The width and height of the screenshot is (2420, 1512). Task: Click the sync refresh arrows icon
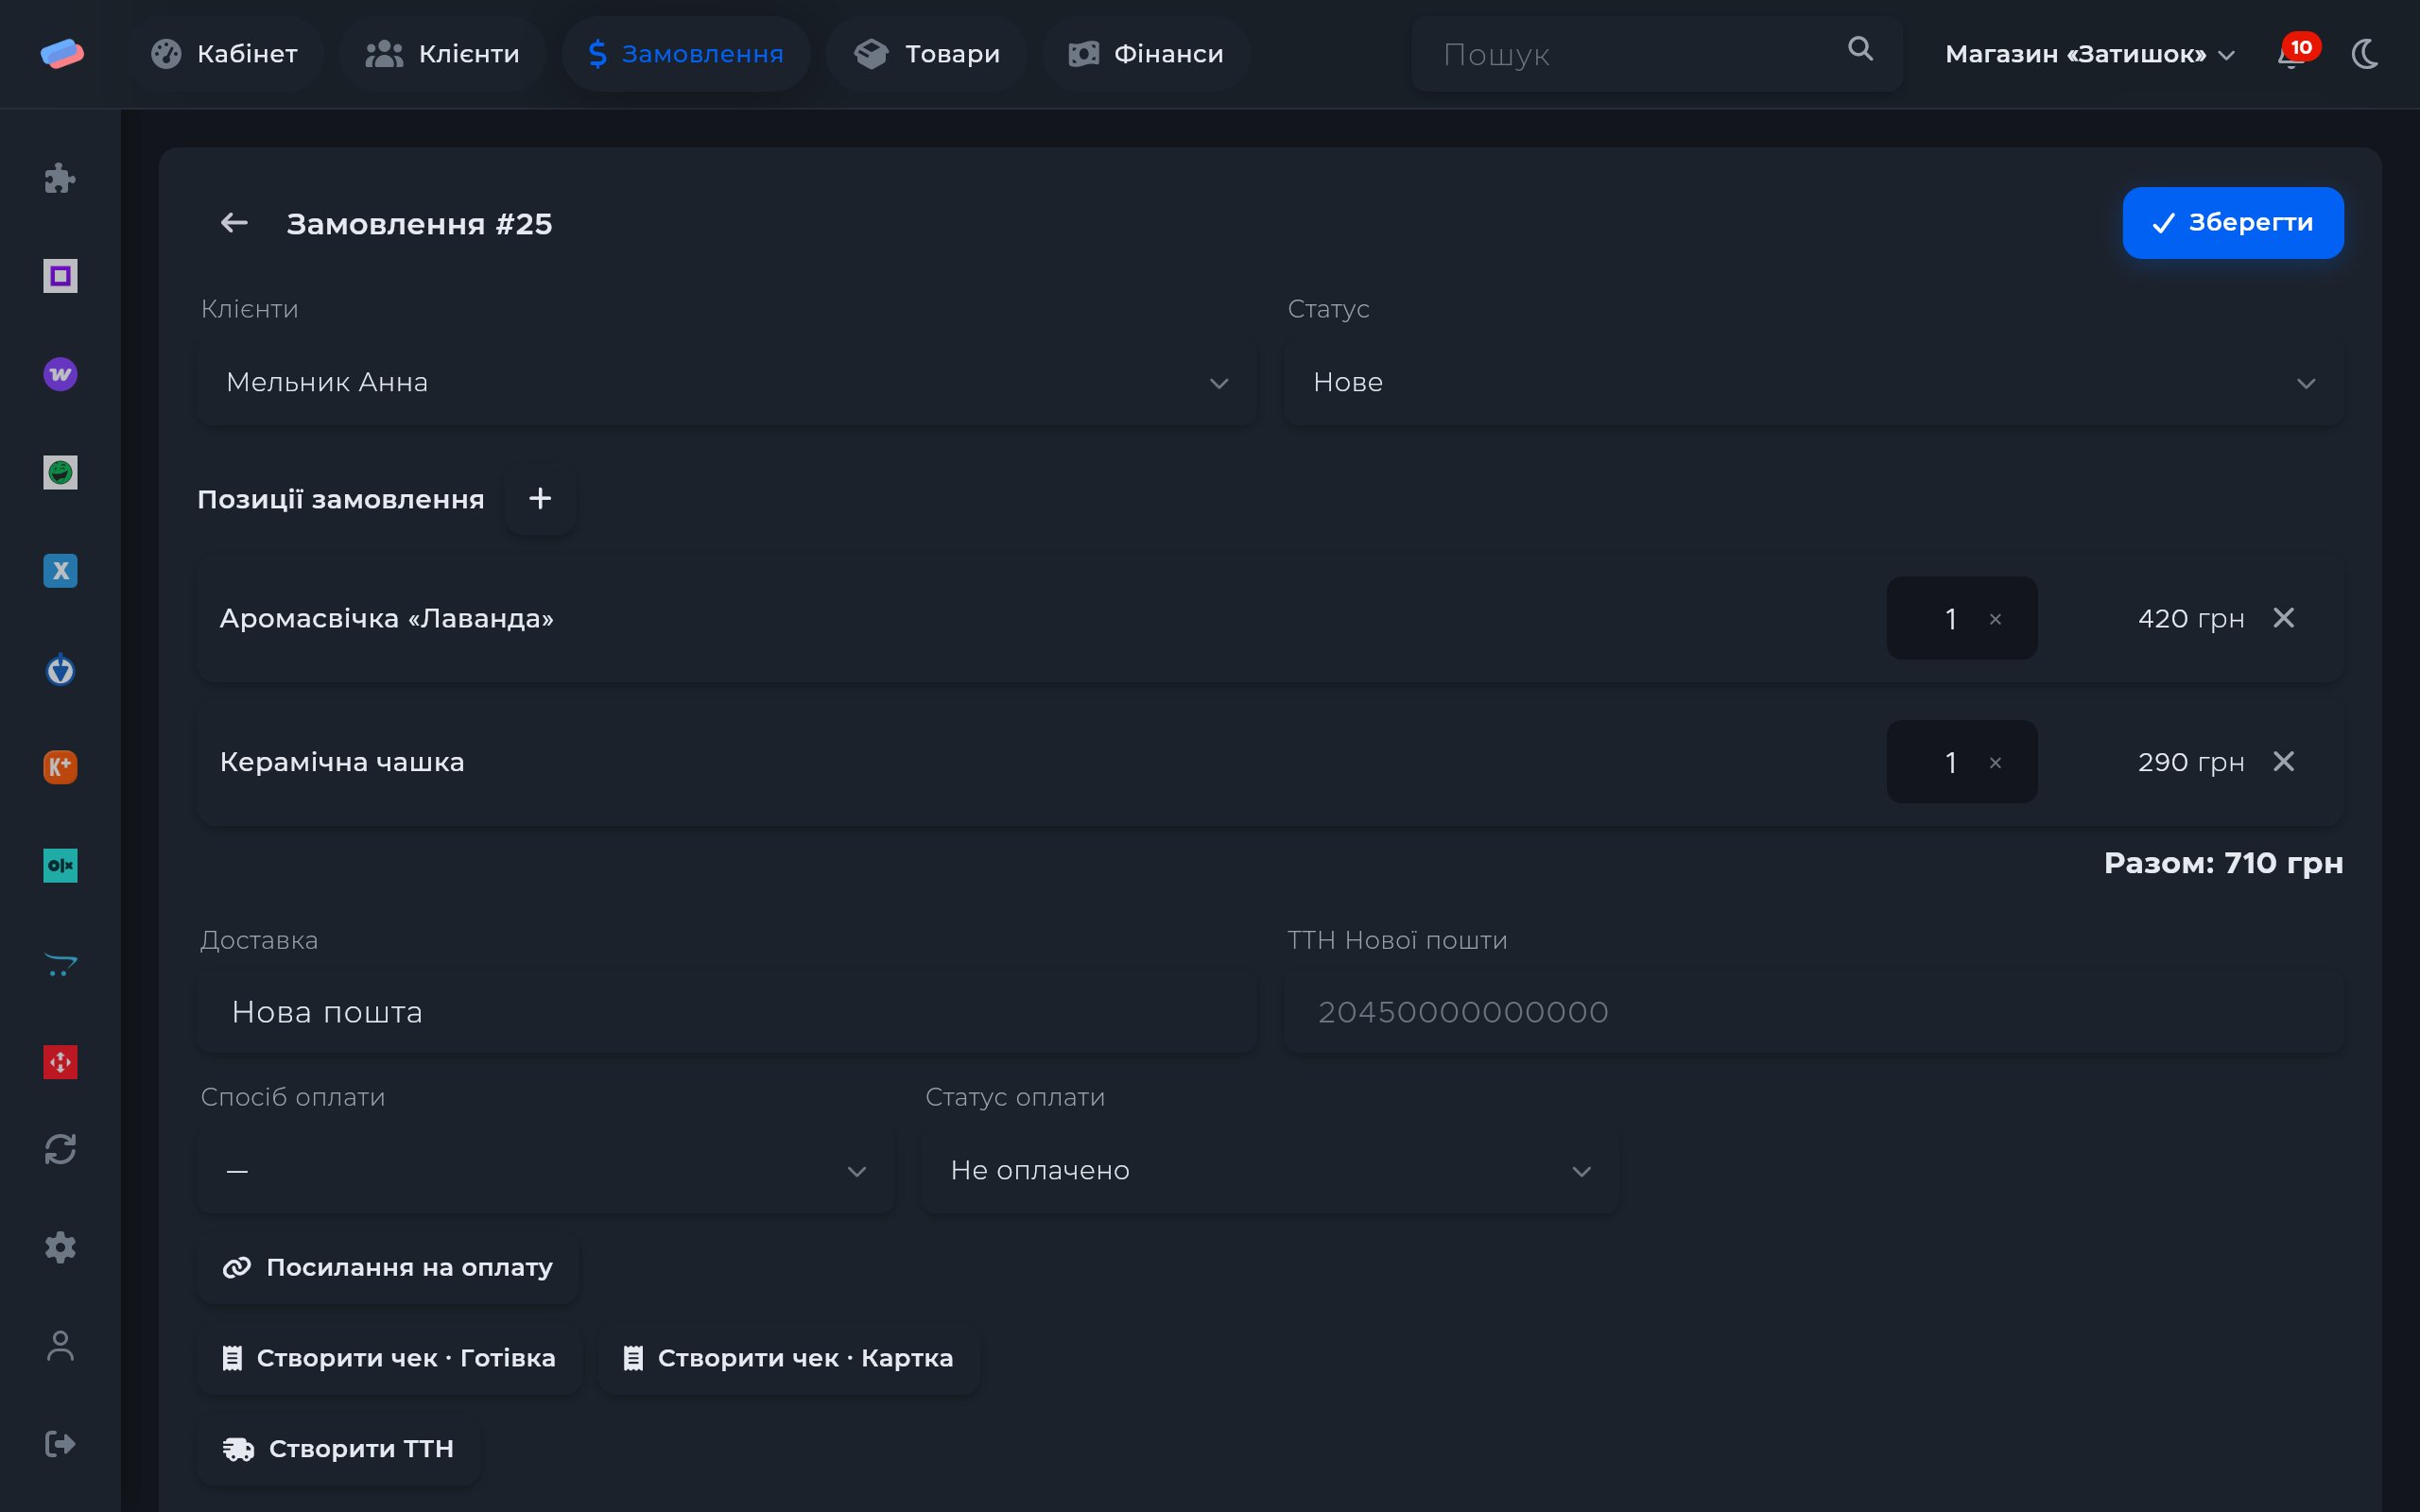coord(60,1149)
